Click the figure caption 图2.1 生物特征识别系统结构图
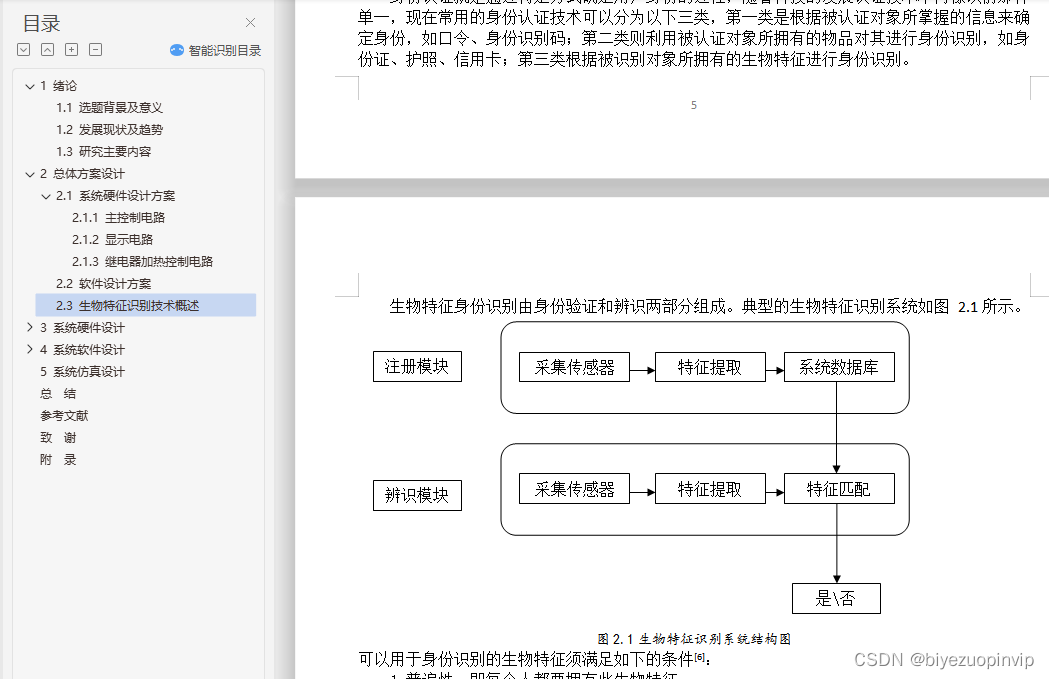This screenshot has width=1049, height=679. 694,639
